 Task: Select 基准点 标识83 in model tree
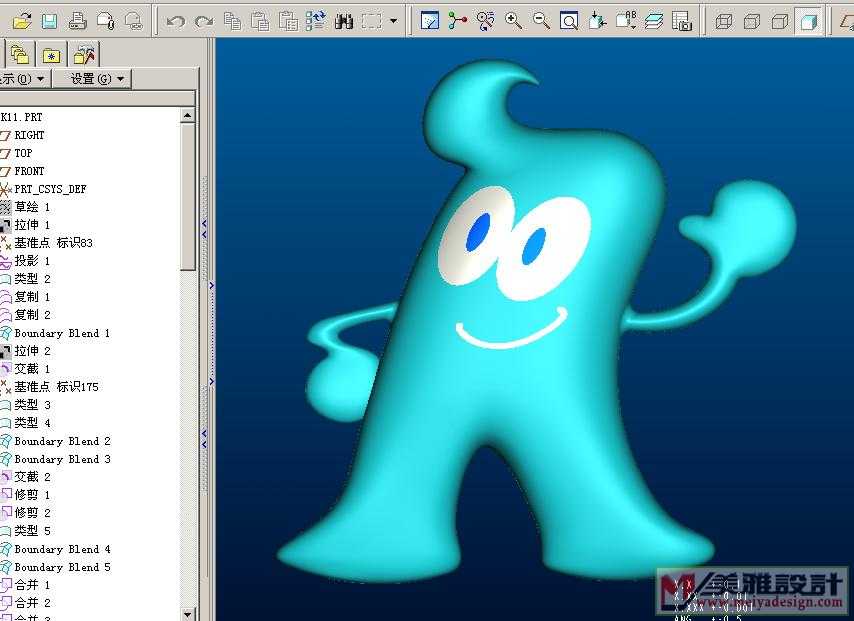pyautogui.click(x=53, y=243)
